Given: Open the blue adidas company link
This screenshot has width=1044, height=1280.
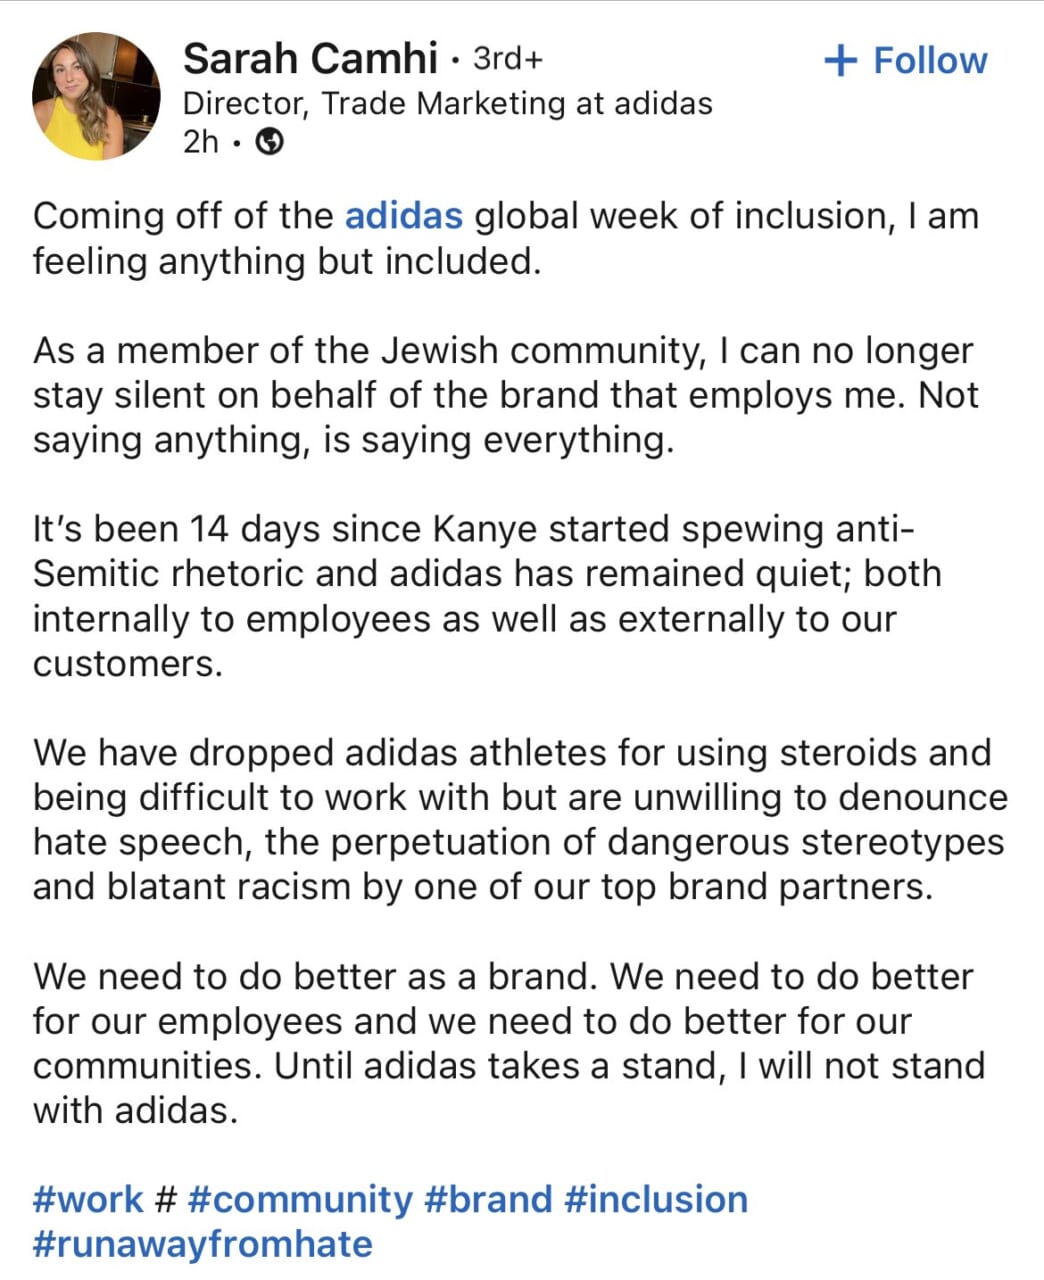Looking at the screenshot, I should coord(403,216).
